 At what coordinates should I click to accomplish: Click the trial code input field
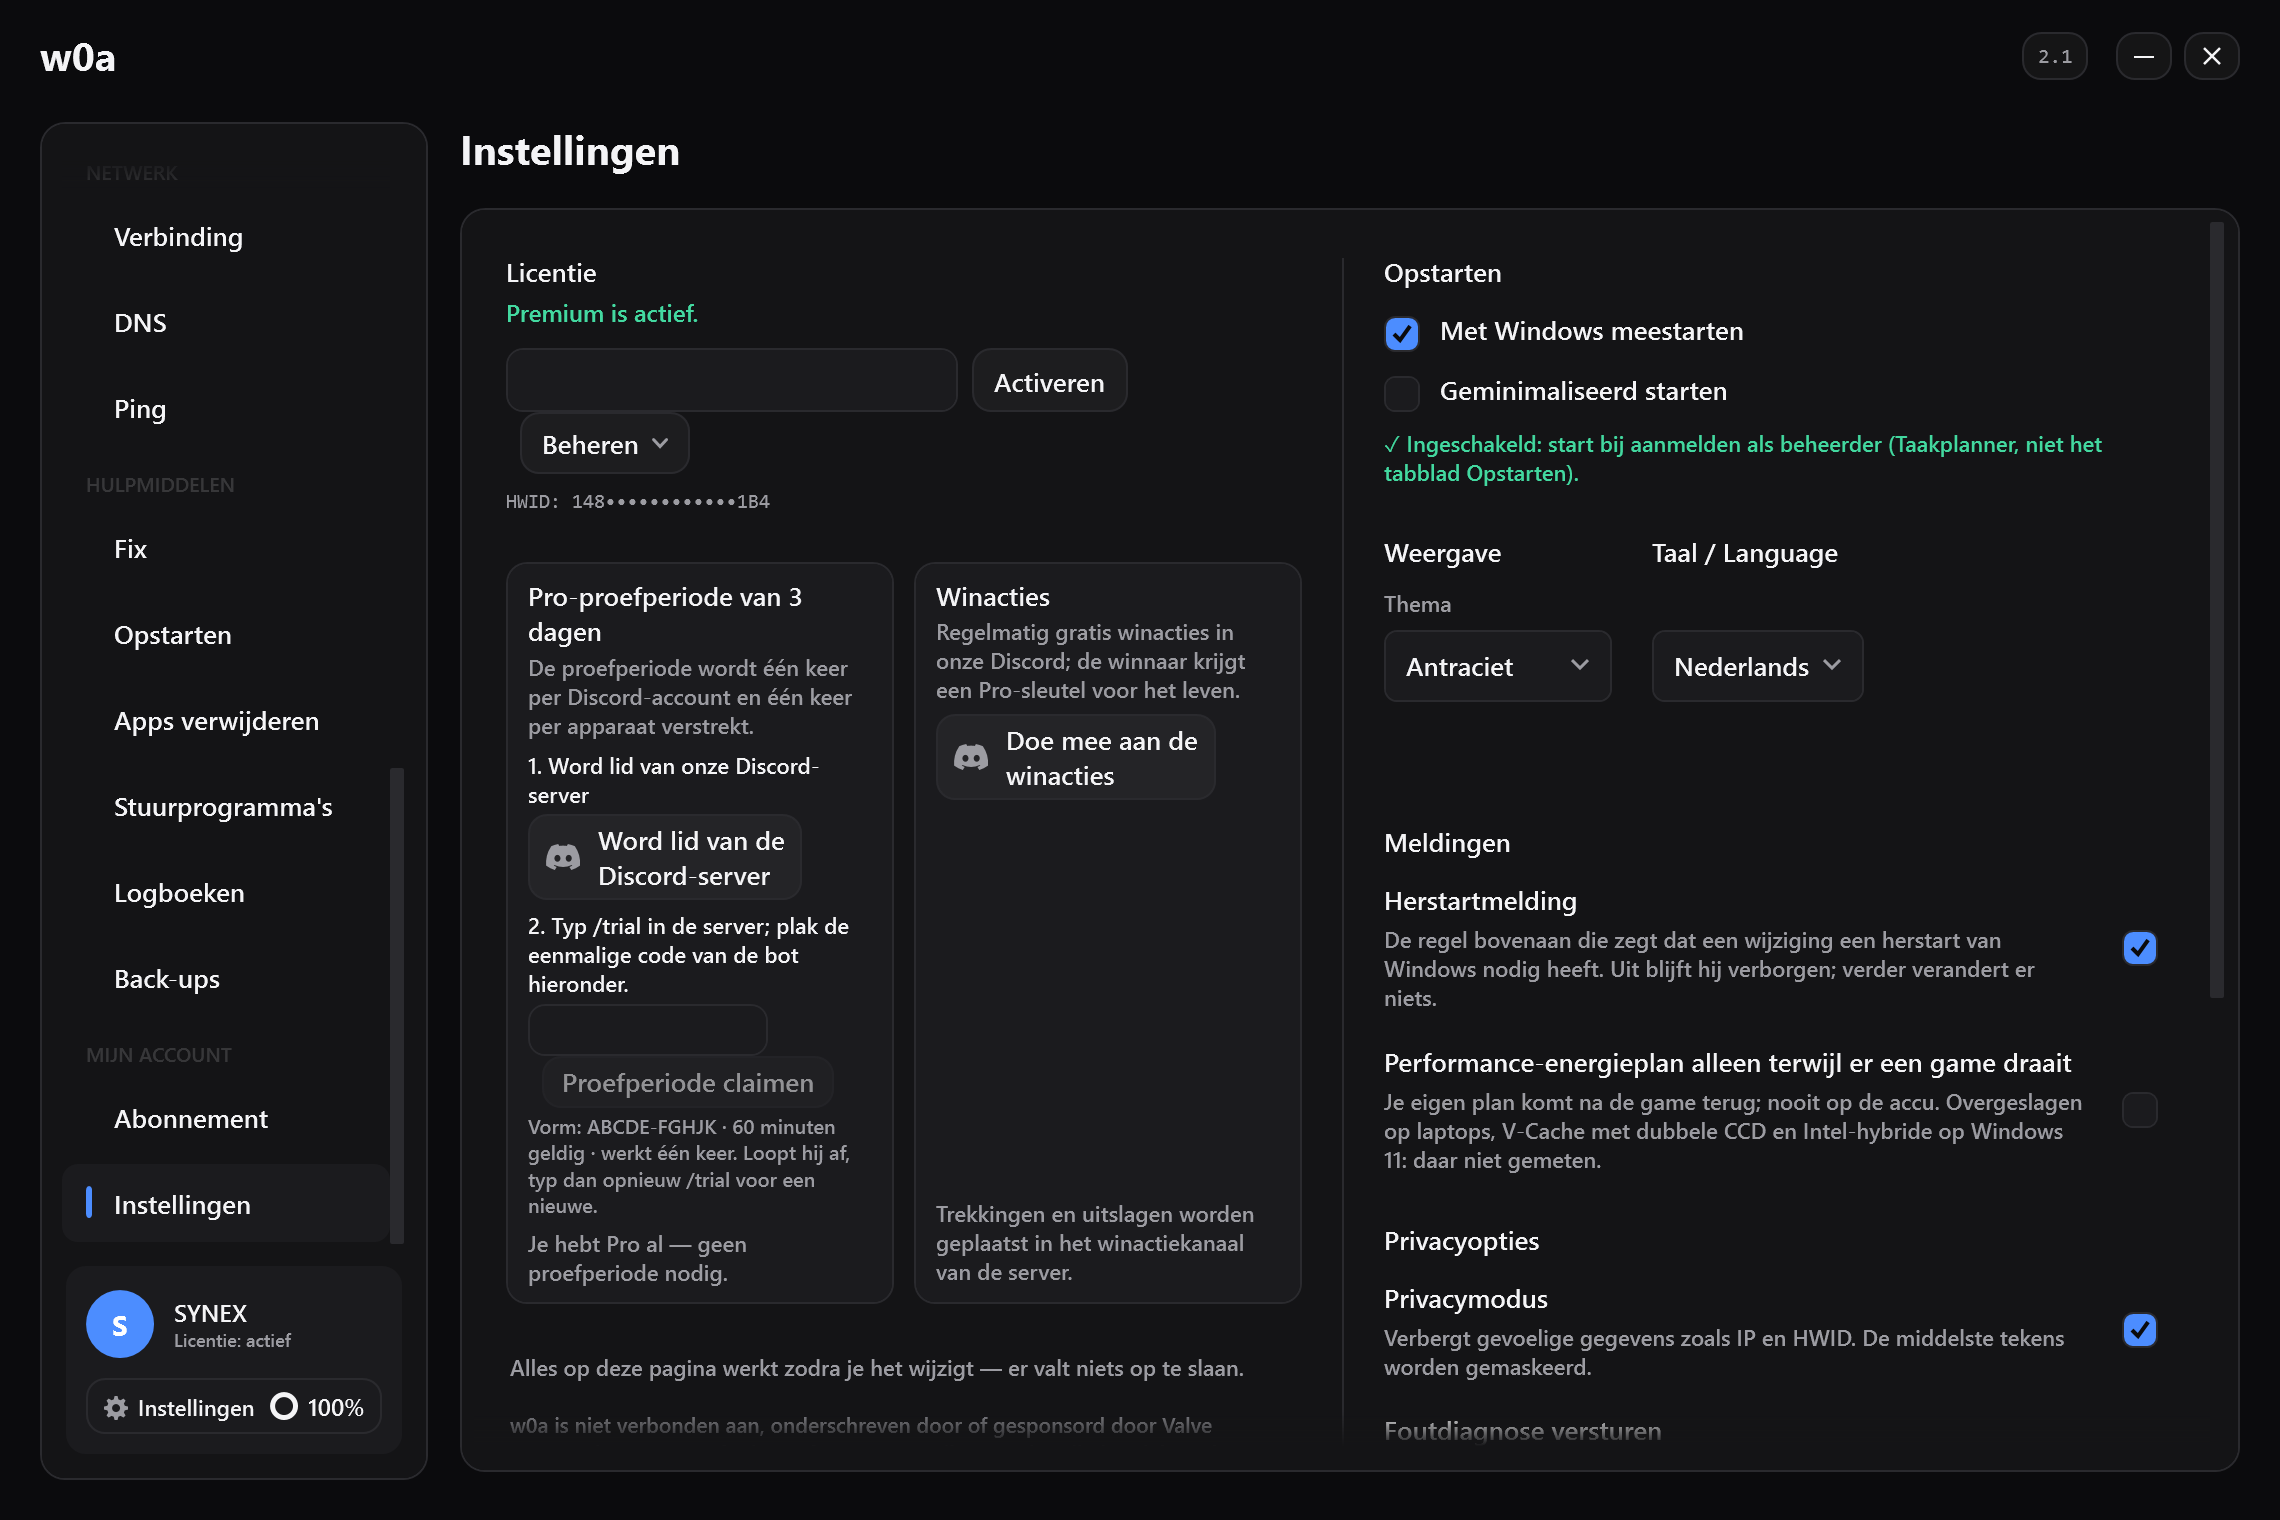(x=648, y=1029)
